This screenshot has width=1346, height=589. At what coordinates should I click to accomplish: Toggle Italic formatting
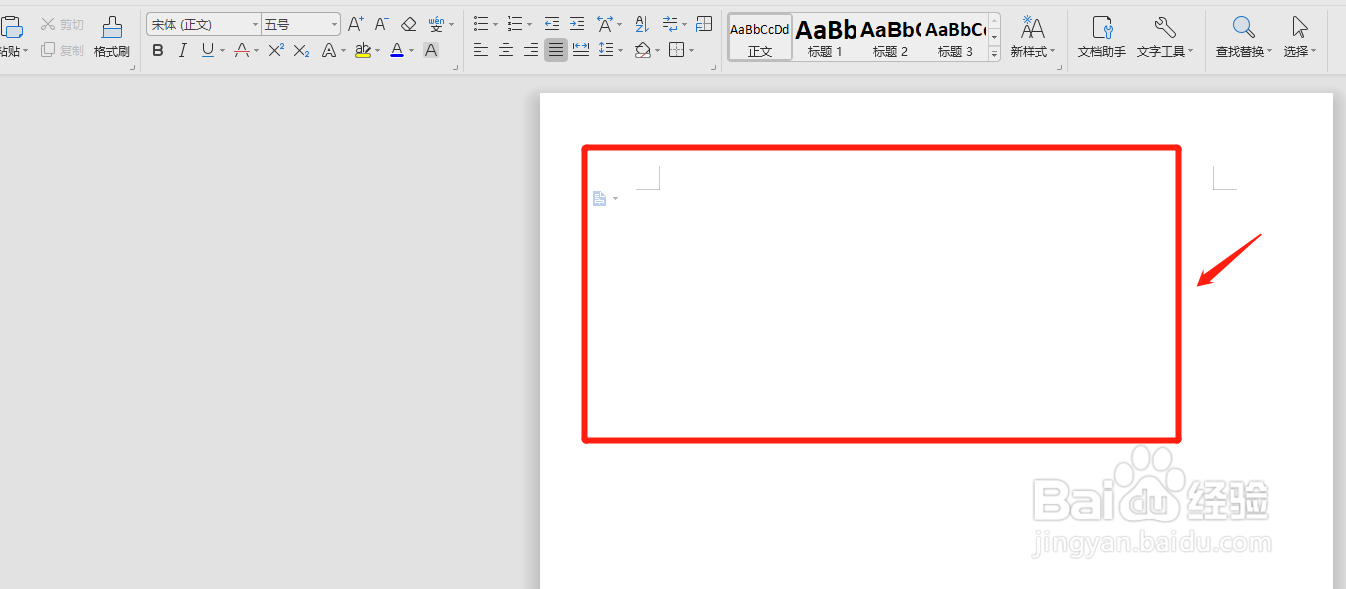click(182, 50)
